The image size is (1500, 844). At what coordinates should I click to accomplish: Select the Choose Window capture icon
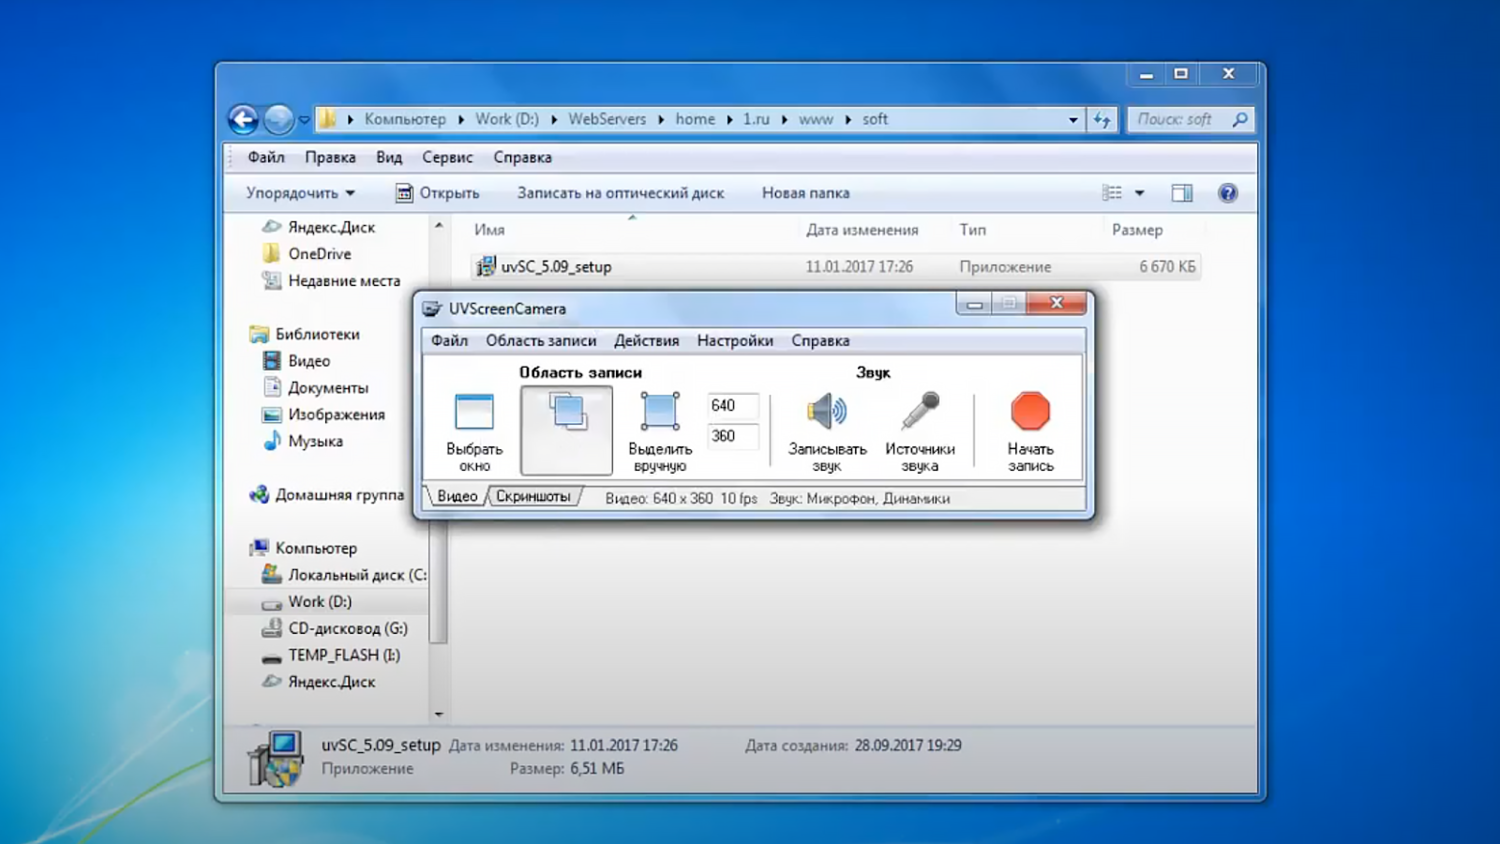[474, 412]
